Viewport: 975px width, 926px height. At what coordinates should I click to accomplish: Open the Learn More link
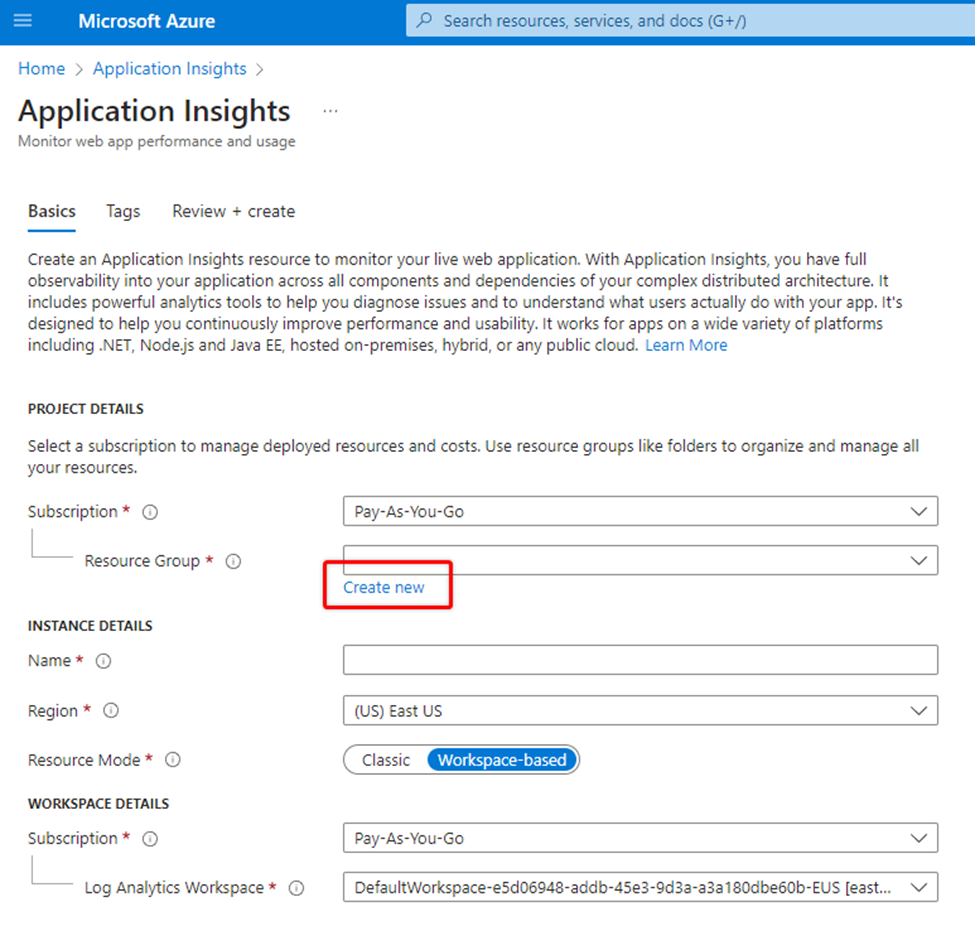(x=686, y=345)
